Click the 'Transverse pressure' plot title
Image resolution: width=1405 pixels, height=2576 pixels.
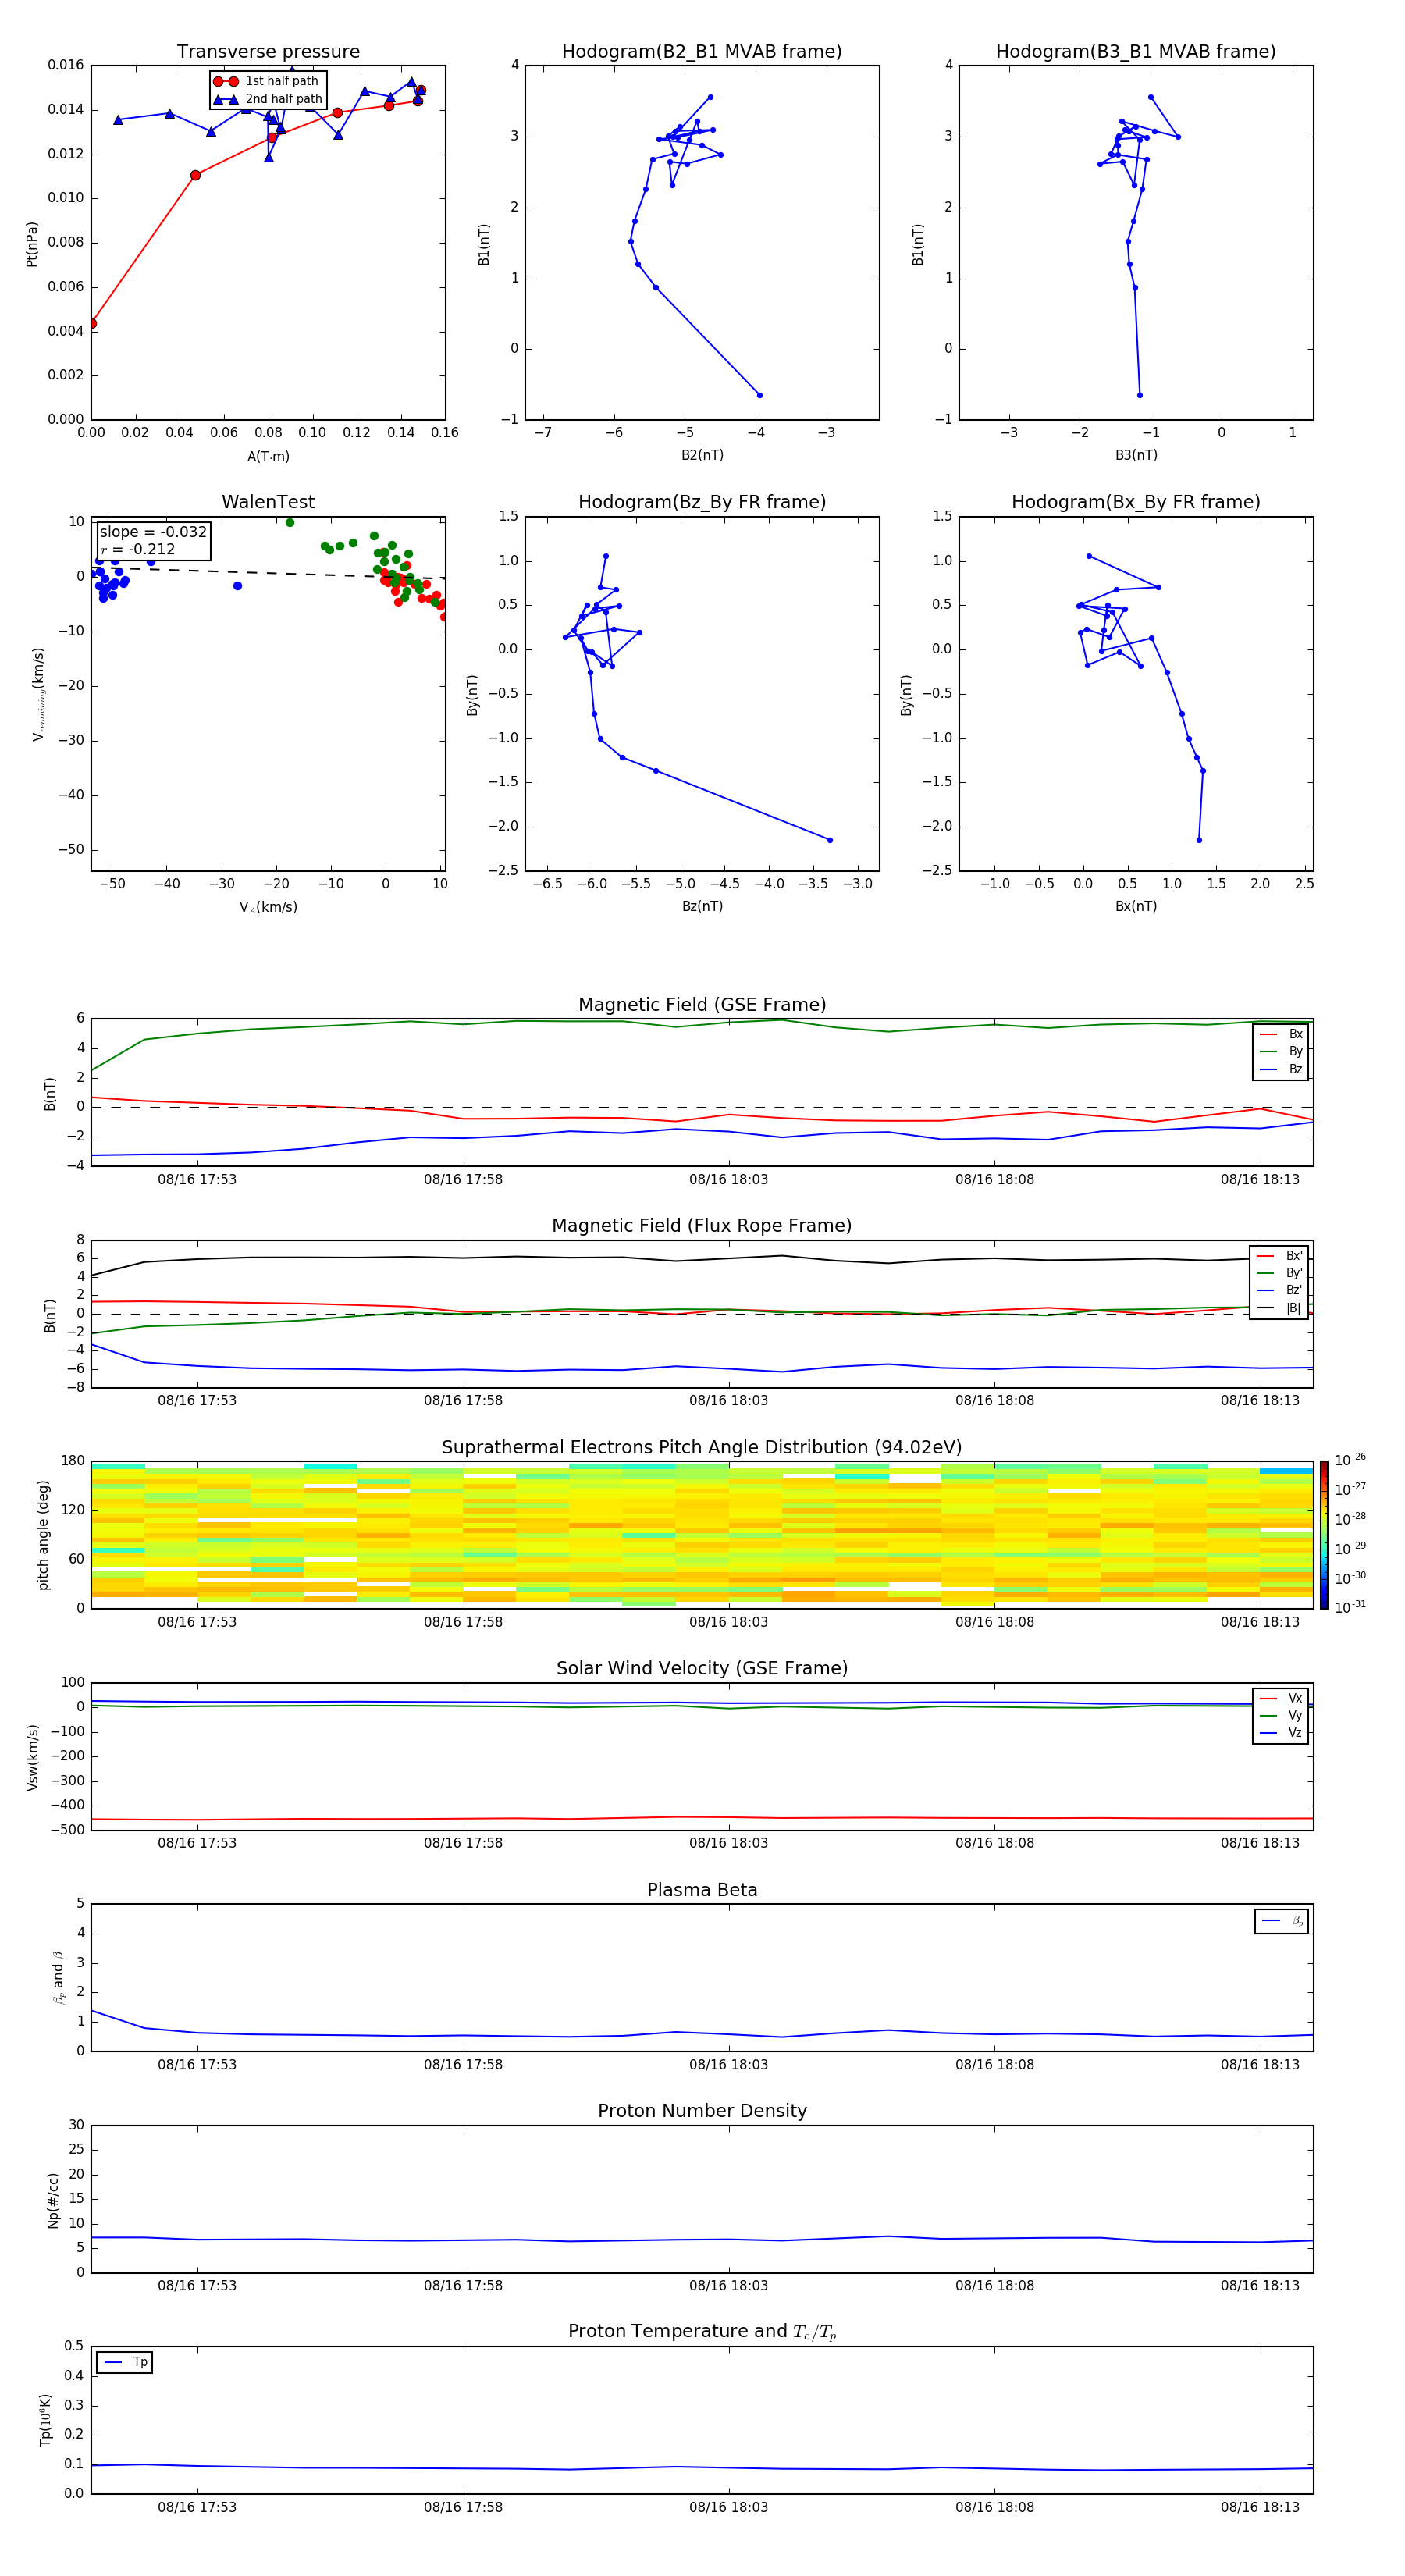tap(268, 52)
